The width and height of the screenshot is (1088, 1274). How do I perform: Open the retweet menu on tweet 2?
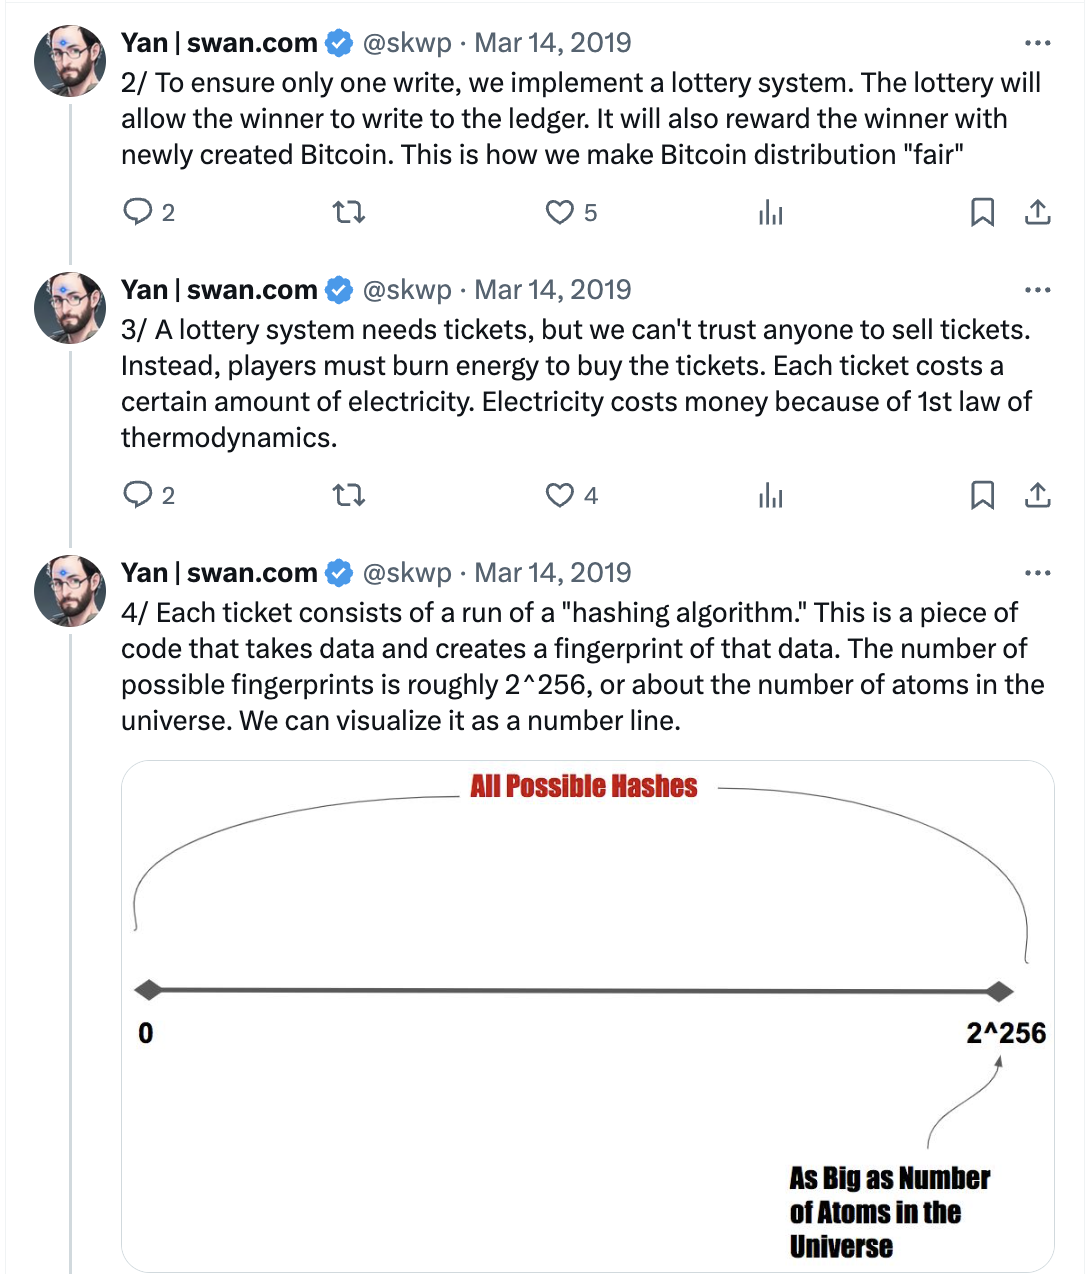349,212
